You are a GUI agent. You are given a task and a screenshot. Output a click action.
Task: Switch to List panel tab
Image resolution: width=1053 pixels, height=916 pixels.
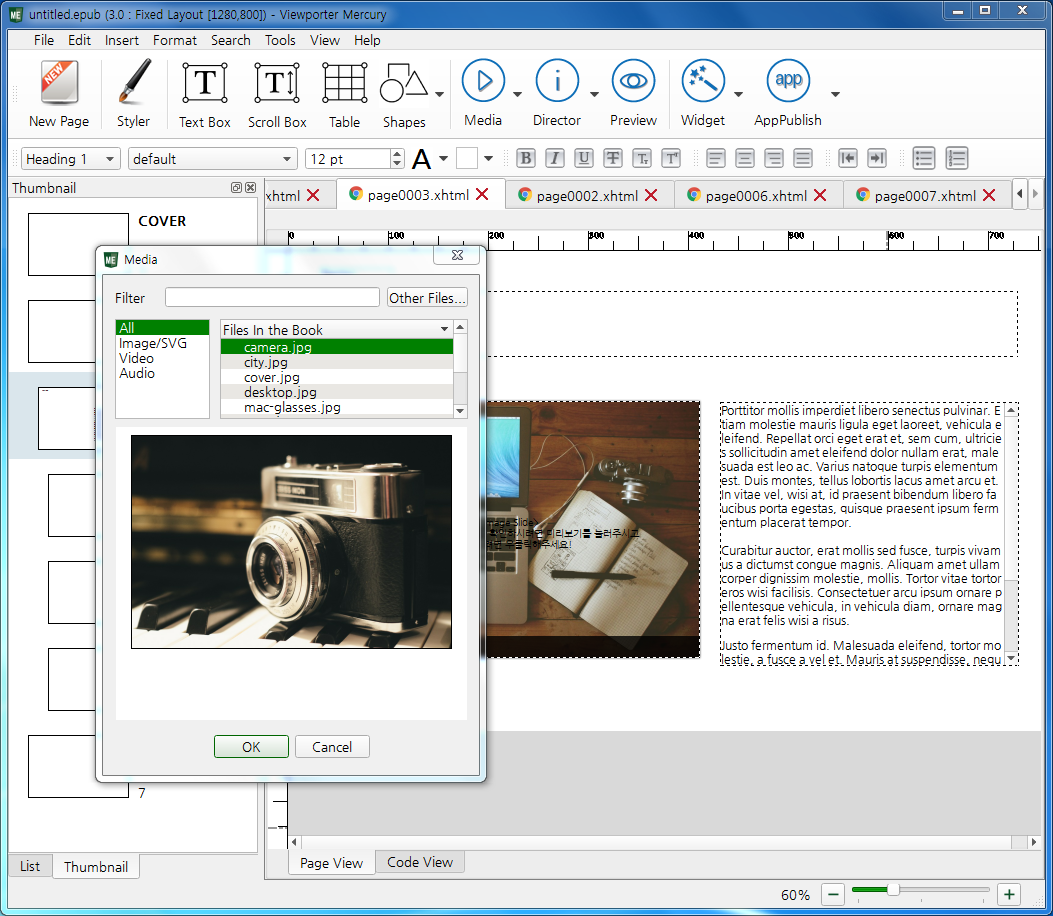coord(30,866)
